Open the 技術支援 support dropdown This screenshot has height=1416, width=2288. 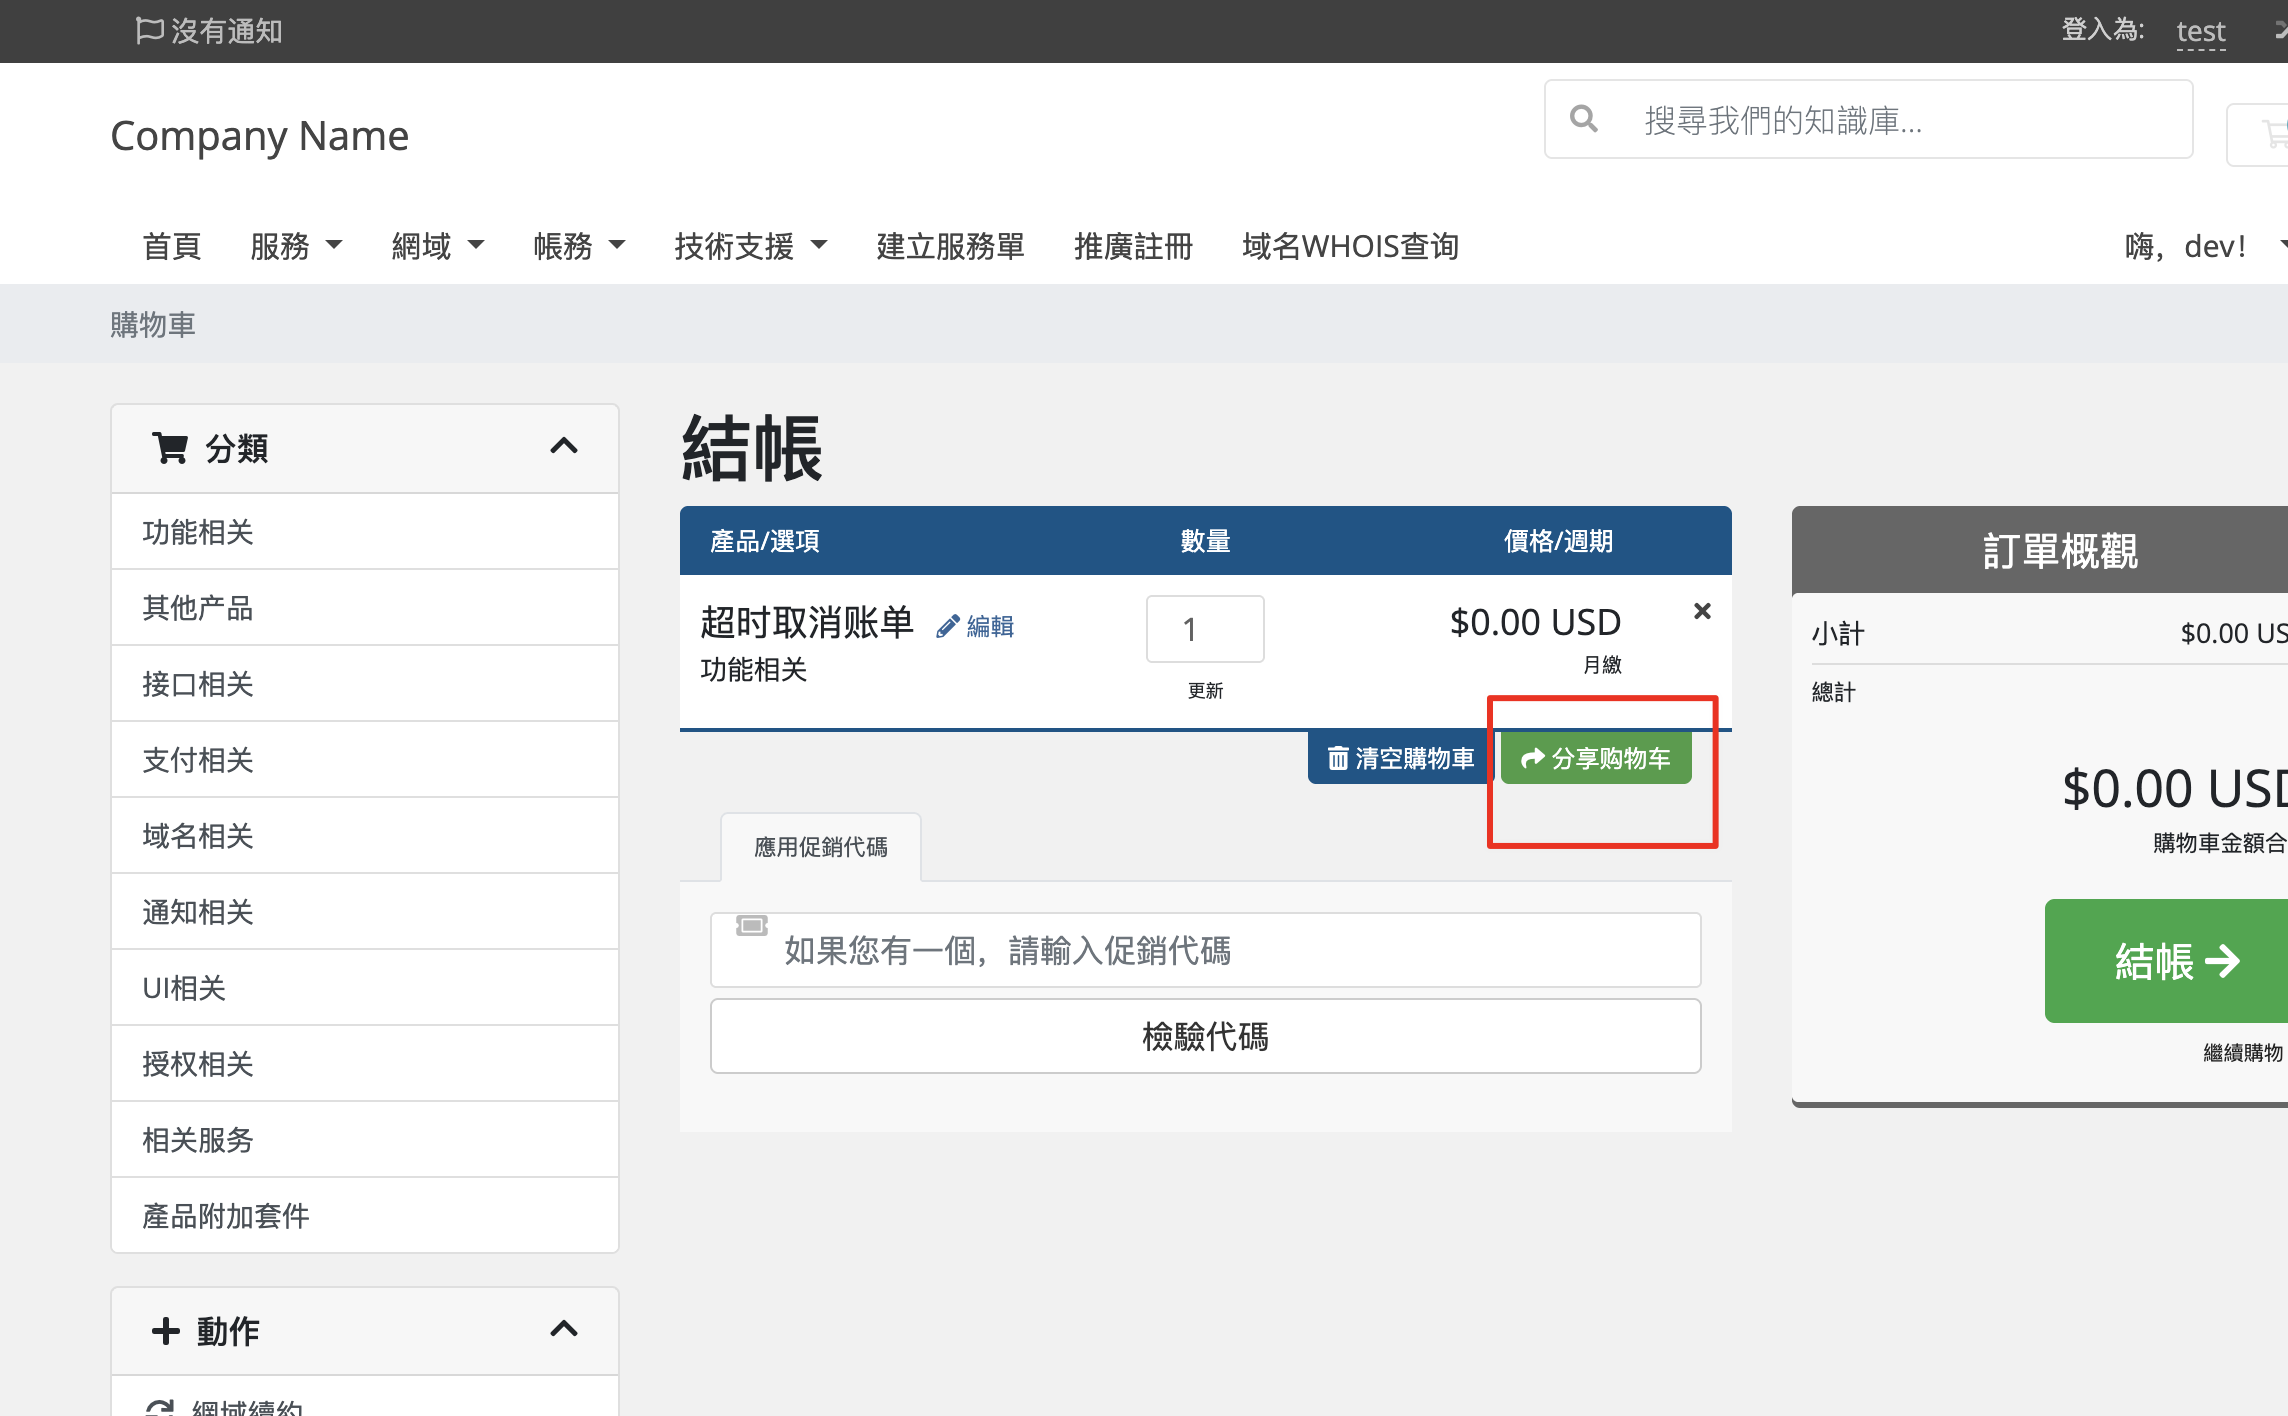pyautogui.click(x=750, y=246)
